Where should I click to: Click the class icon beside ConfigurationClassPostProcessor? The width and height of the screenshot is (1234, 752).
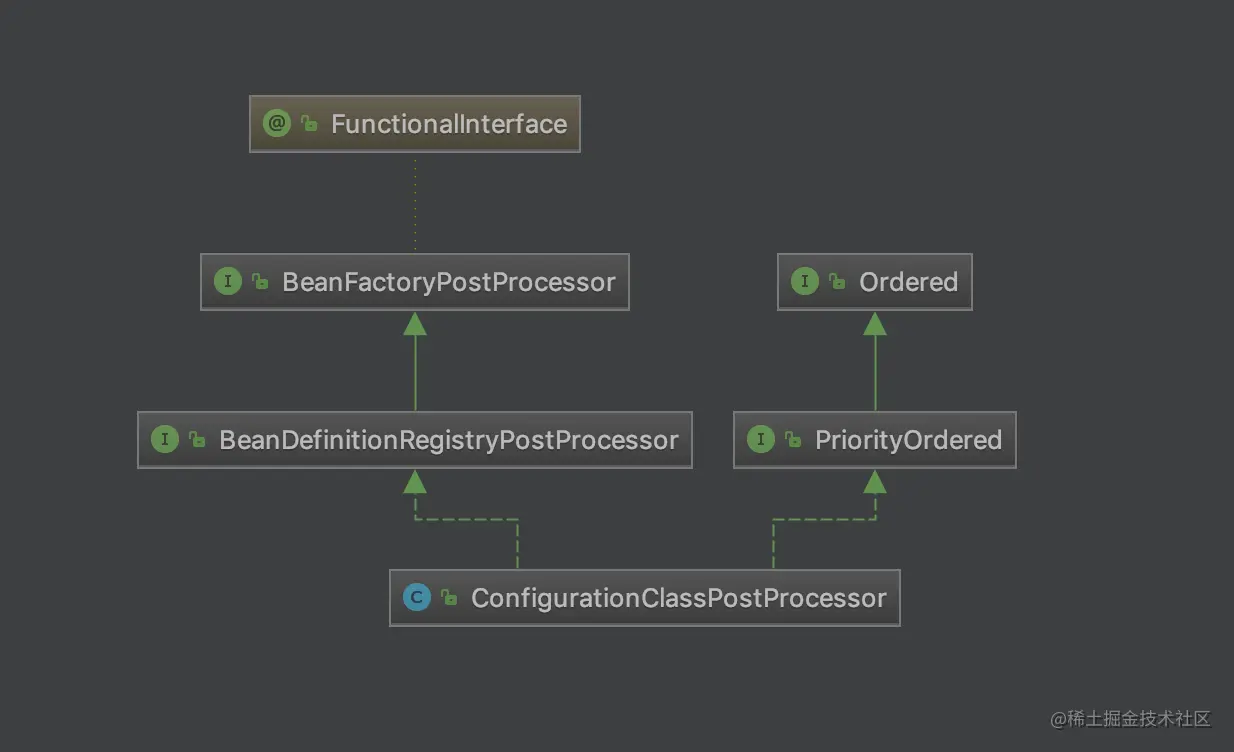tap(416, 598)
